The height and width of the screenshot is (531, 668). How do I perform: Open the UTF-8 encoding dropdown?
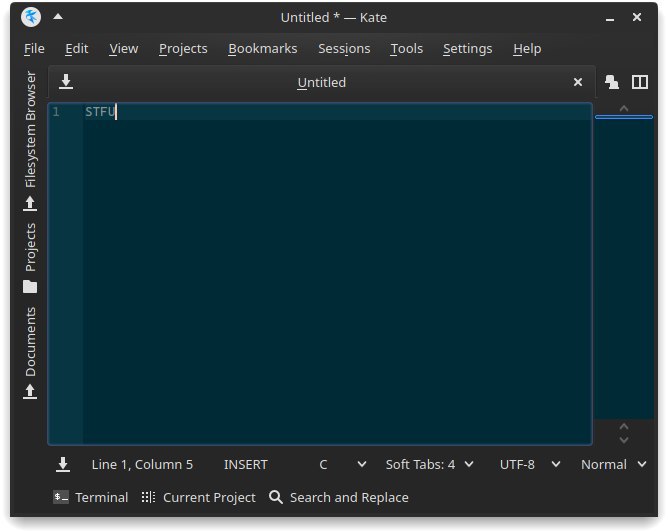click(530, 465)
